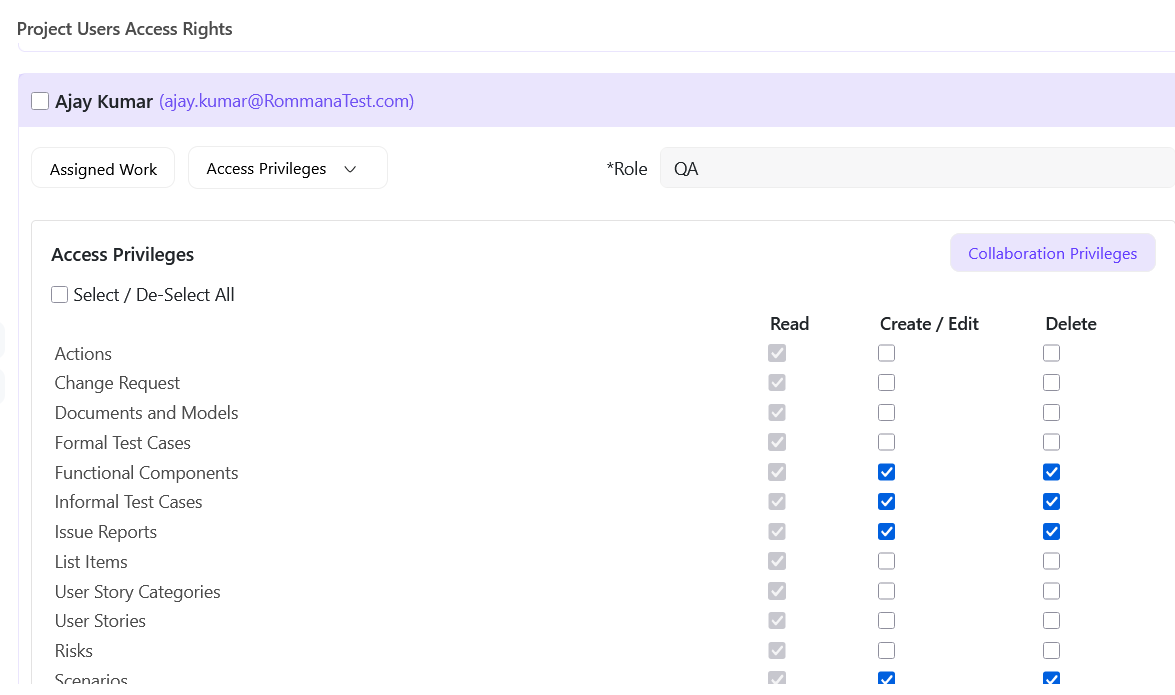Toggle the Select / De-Select All checkbox
1175x695 pixels.
[59, 294]
